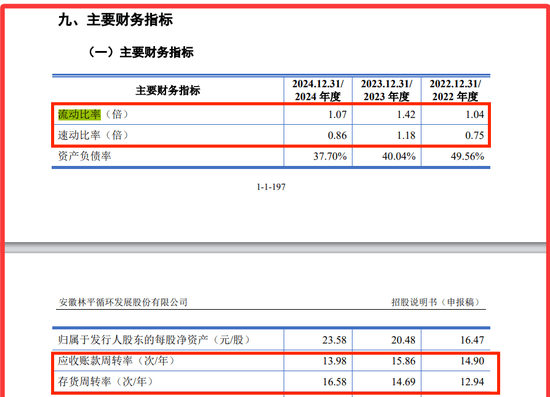
Task: Click the 2023.12.31/2023年度 column header
Action: 387,90
